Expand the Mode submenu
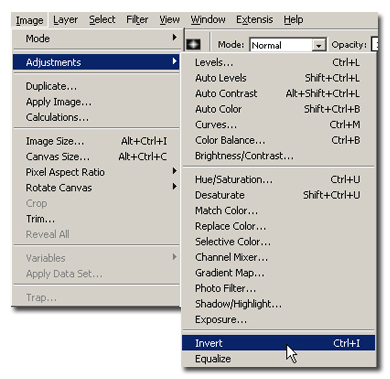The width and height of the screenshot is (390, 379). click(97, 38)
